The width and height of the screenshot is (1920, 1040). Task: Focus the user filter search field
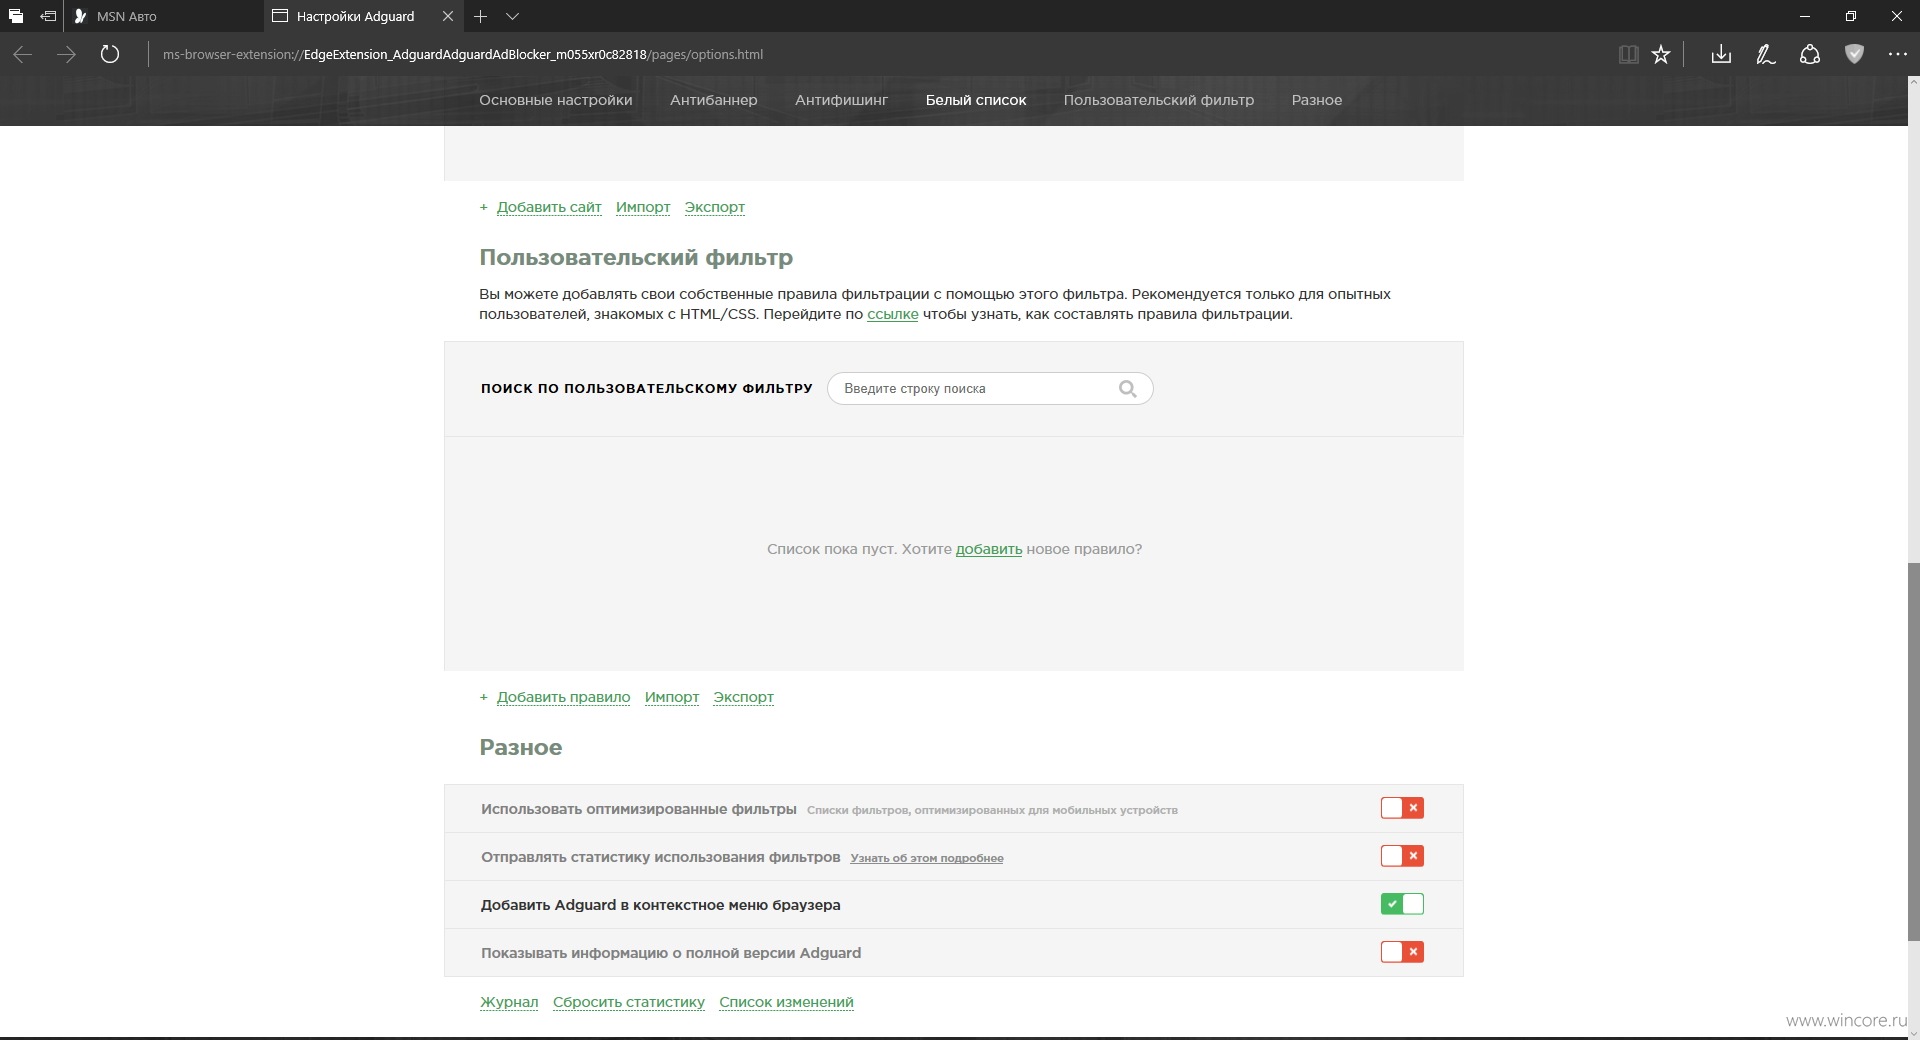click(x=990, y=389)
